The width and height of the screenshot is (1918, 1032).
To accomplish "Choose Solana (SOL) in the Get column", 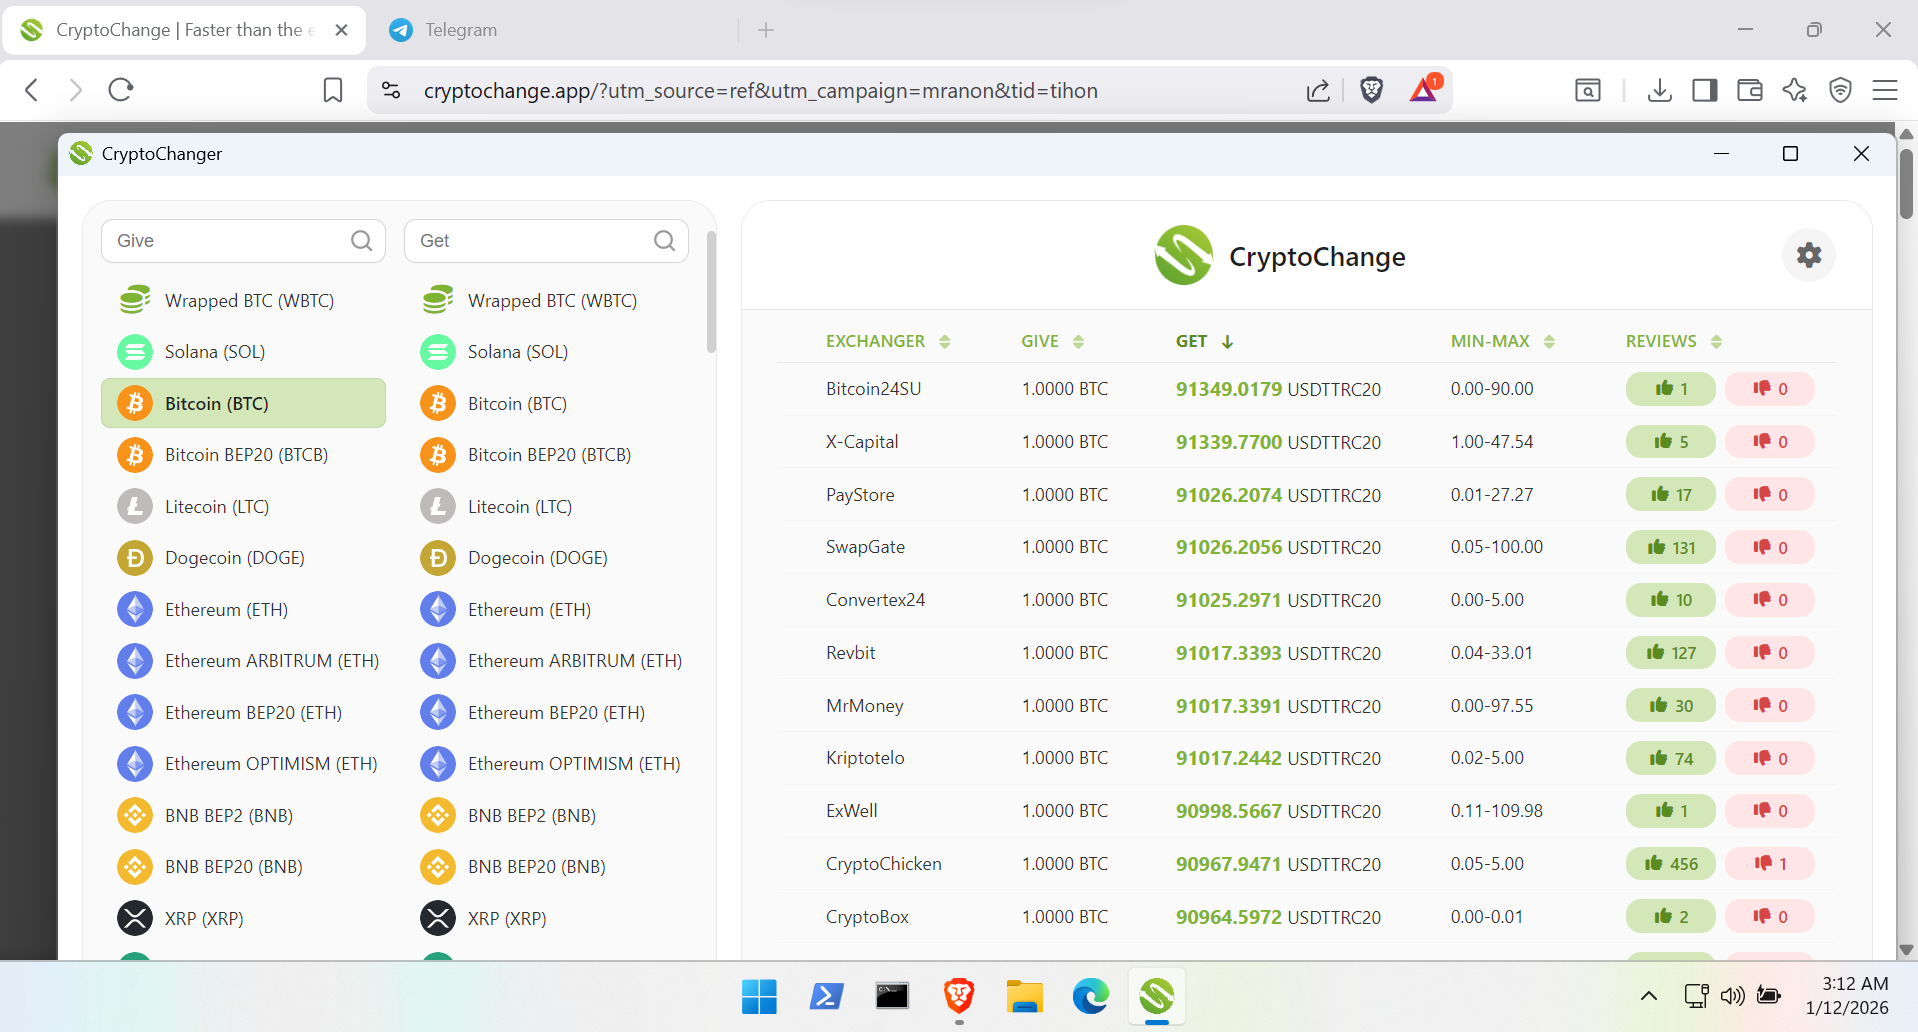I will click(x=546, y=352).
